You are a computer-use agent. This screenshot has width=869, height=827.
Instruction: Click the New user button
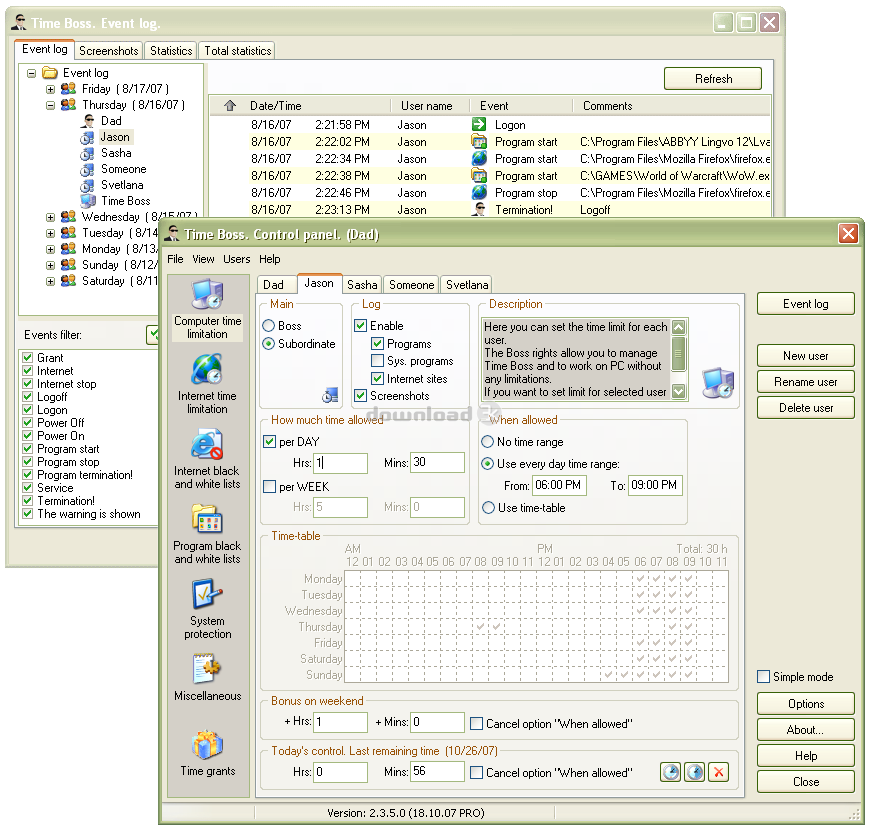(805, 355)
